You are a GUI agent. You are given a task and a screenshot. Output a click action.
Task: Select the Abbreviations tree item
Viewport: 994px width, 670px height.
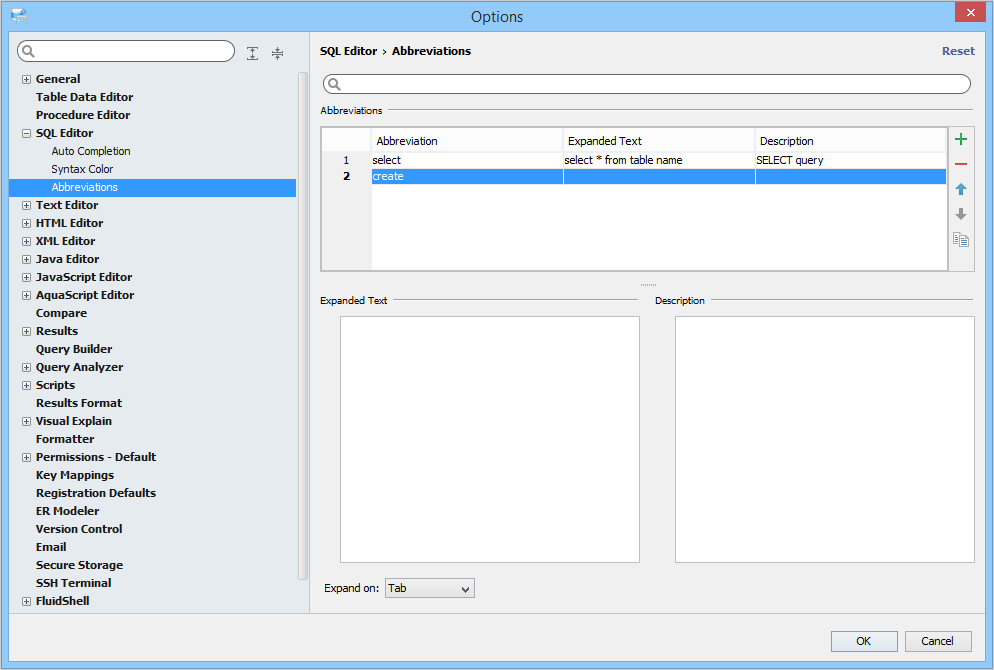[152, 188]
